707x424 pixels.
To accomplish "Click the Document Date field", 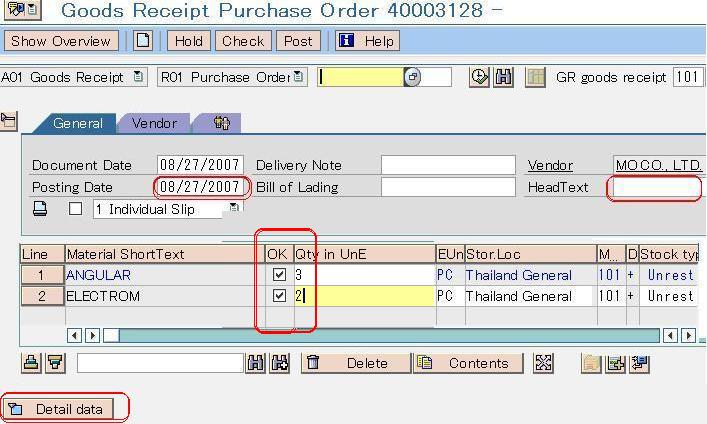I will [x=200, y=165].
